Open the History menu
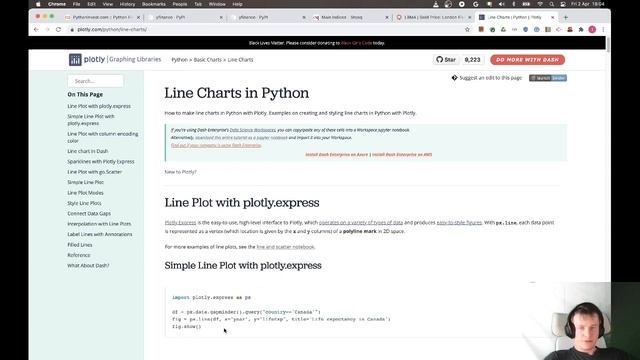 click(x=127, y=4)
